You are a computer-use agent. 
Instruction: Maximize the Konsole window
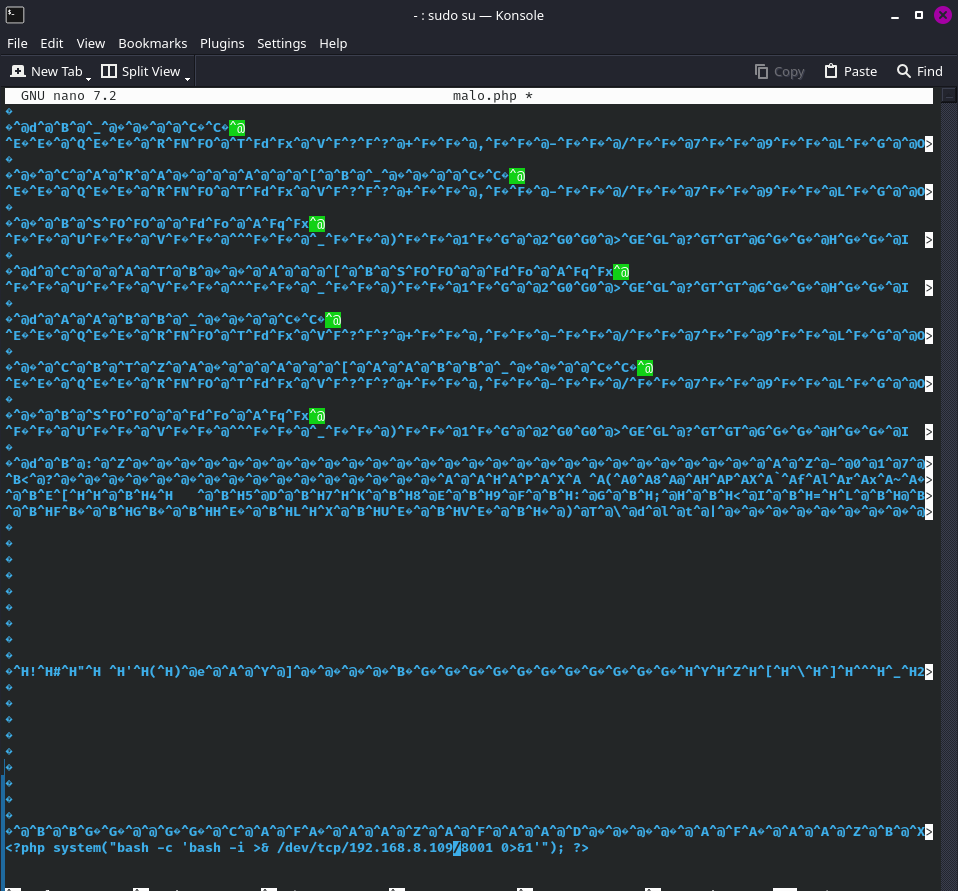pyautogui.click(x=919, y=15)
